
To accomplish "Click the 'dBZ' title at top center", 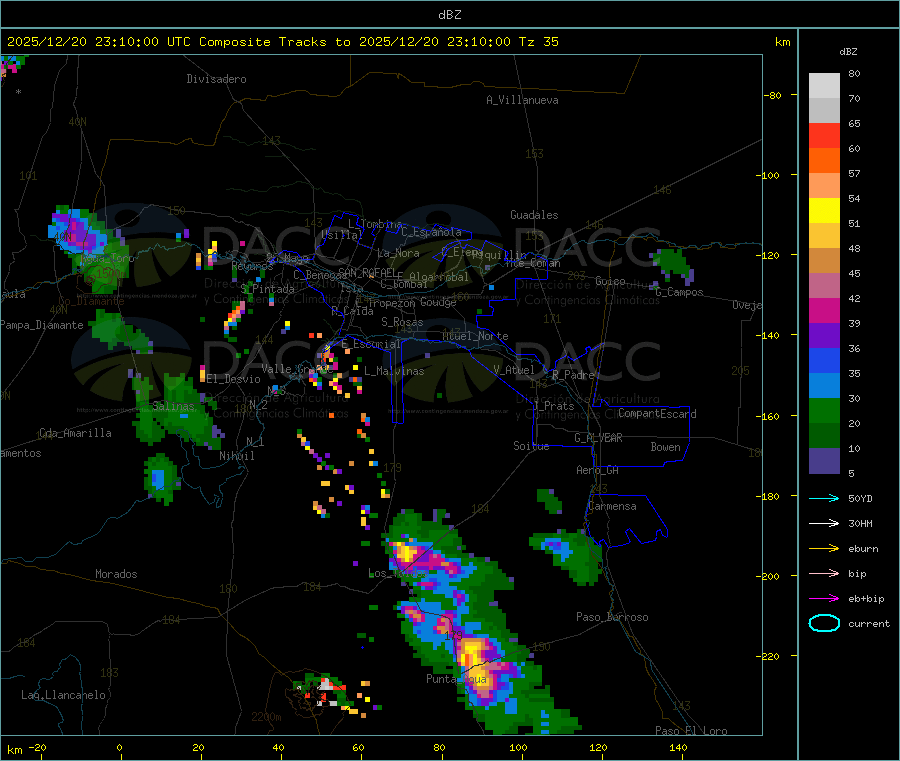I will click(449, 15).
